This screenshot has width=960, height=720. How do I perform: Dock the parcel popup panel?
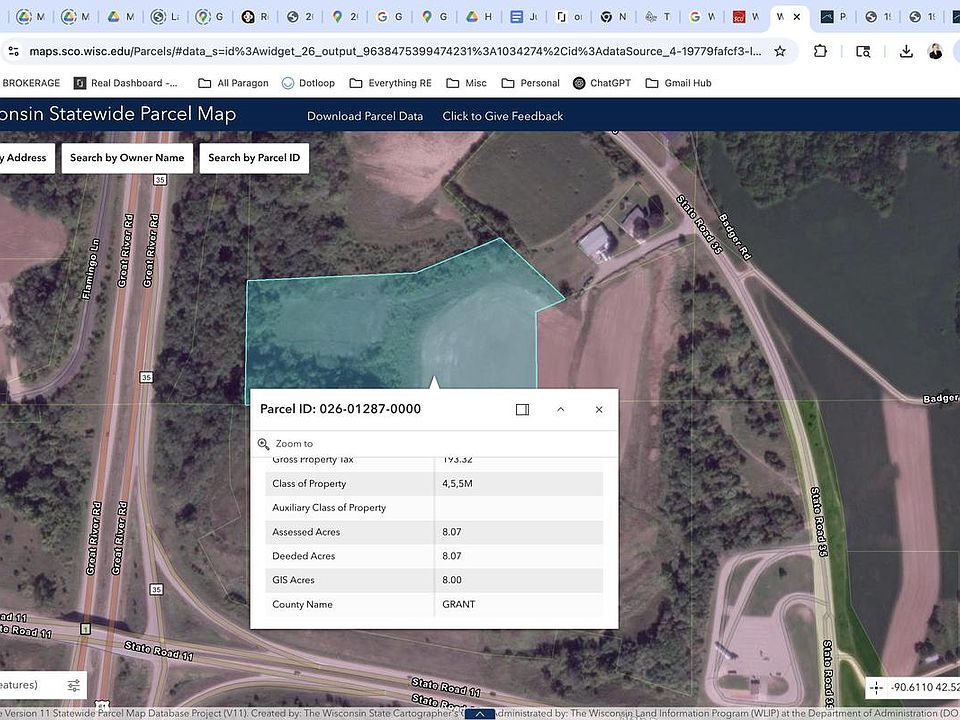click(522, 409)
